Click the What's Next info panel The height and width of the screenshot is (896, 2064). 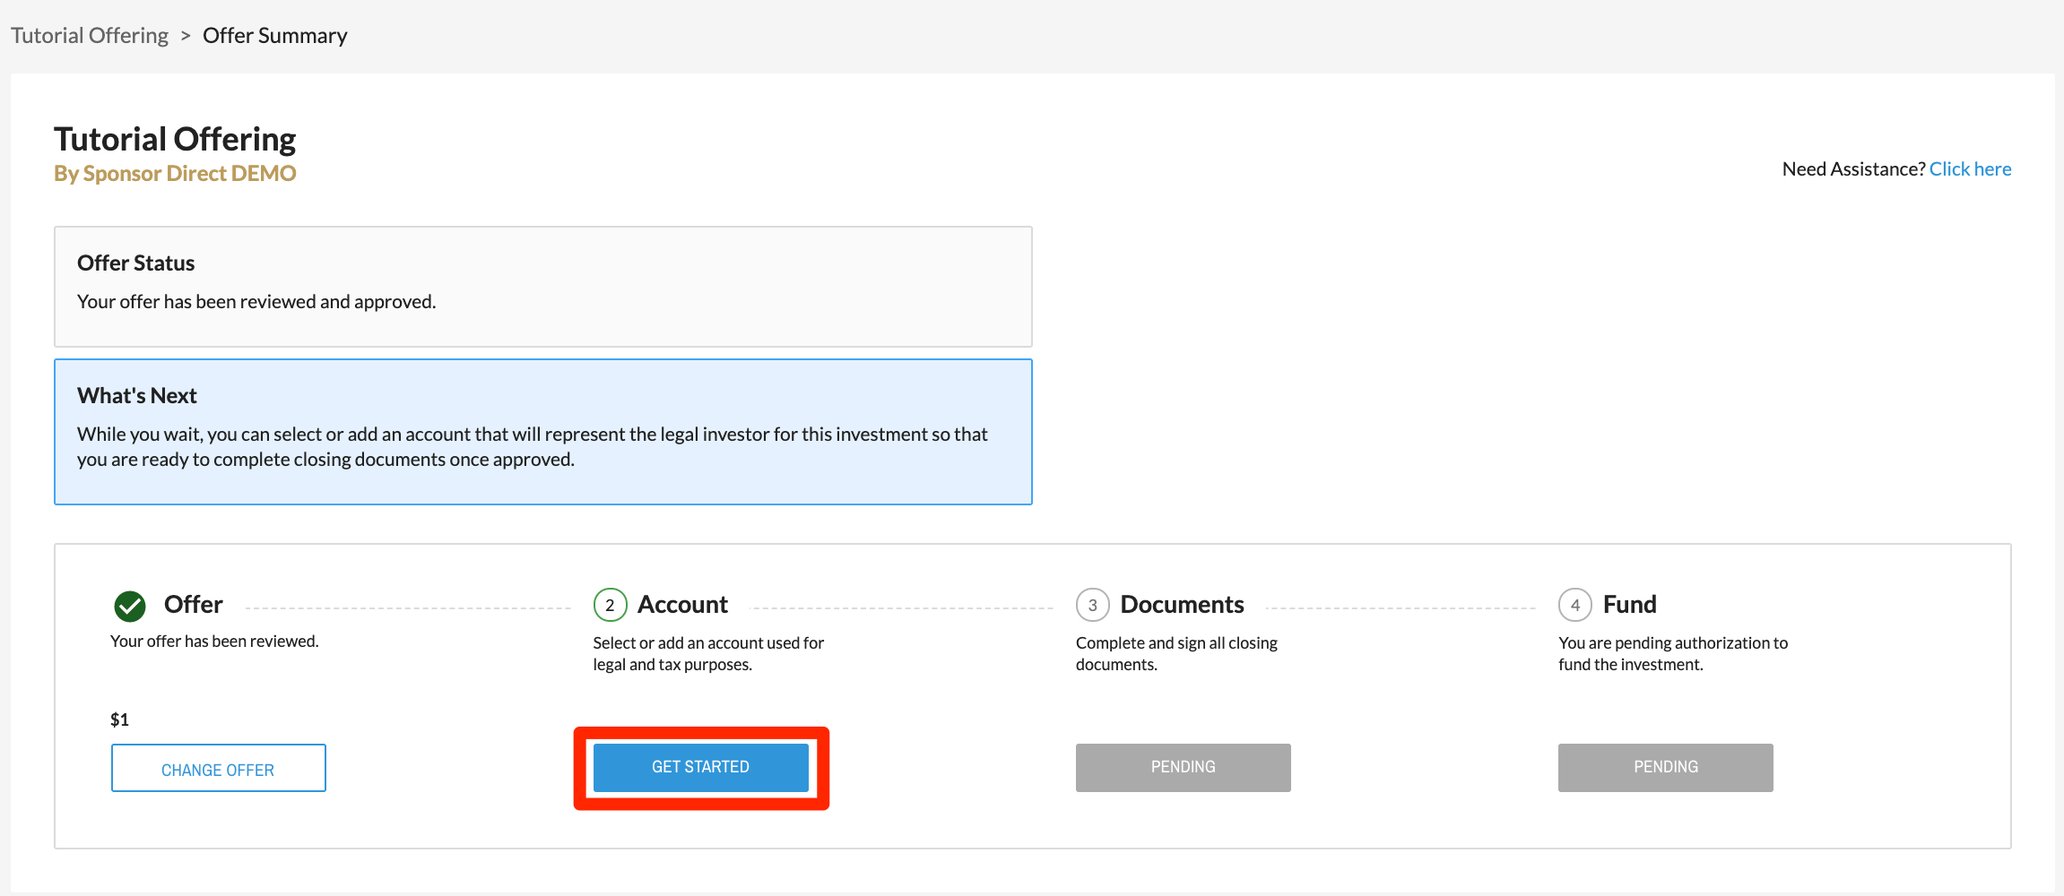(x=543, y=432)
